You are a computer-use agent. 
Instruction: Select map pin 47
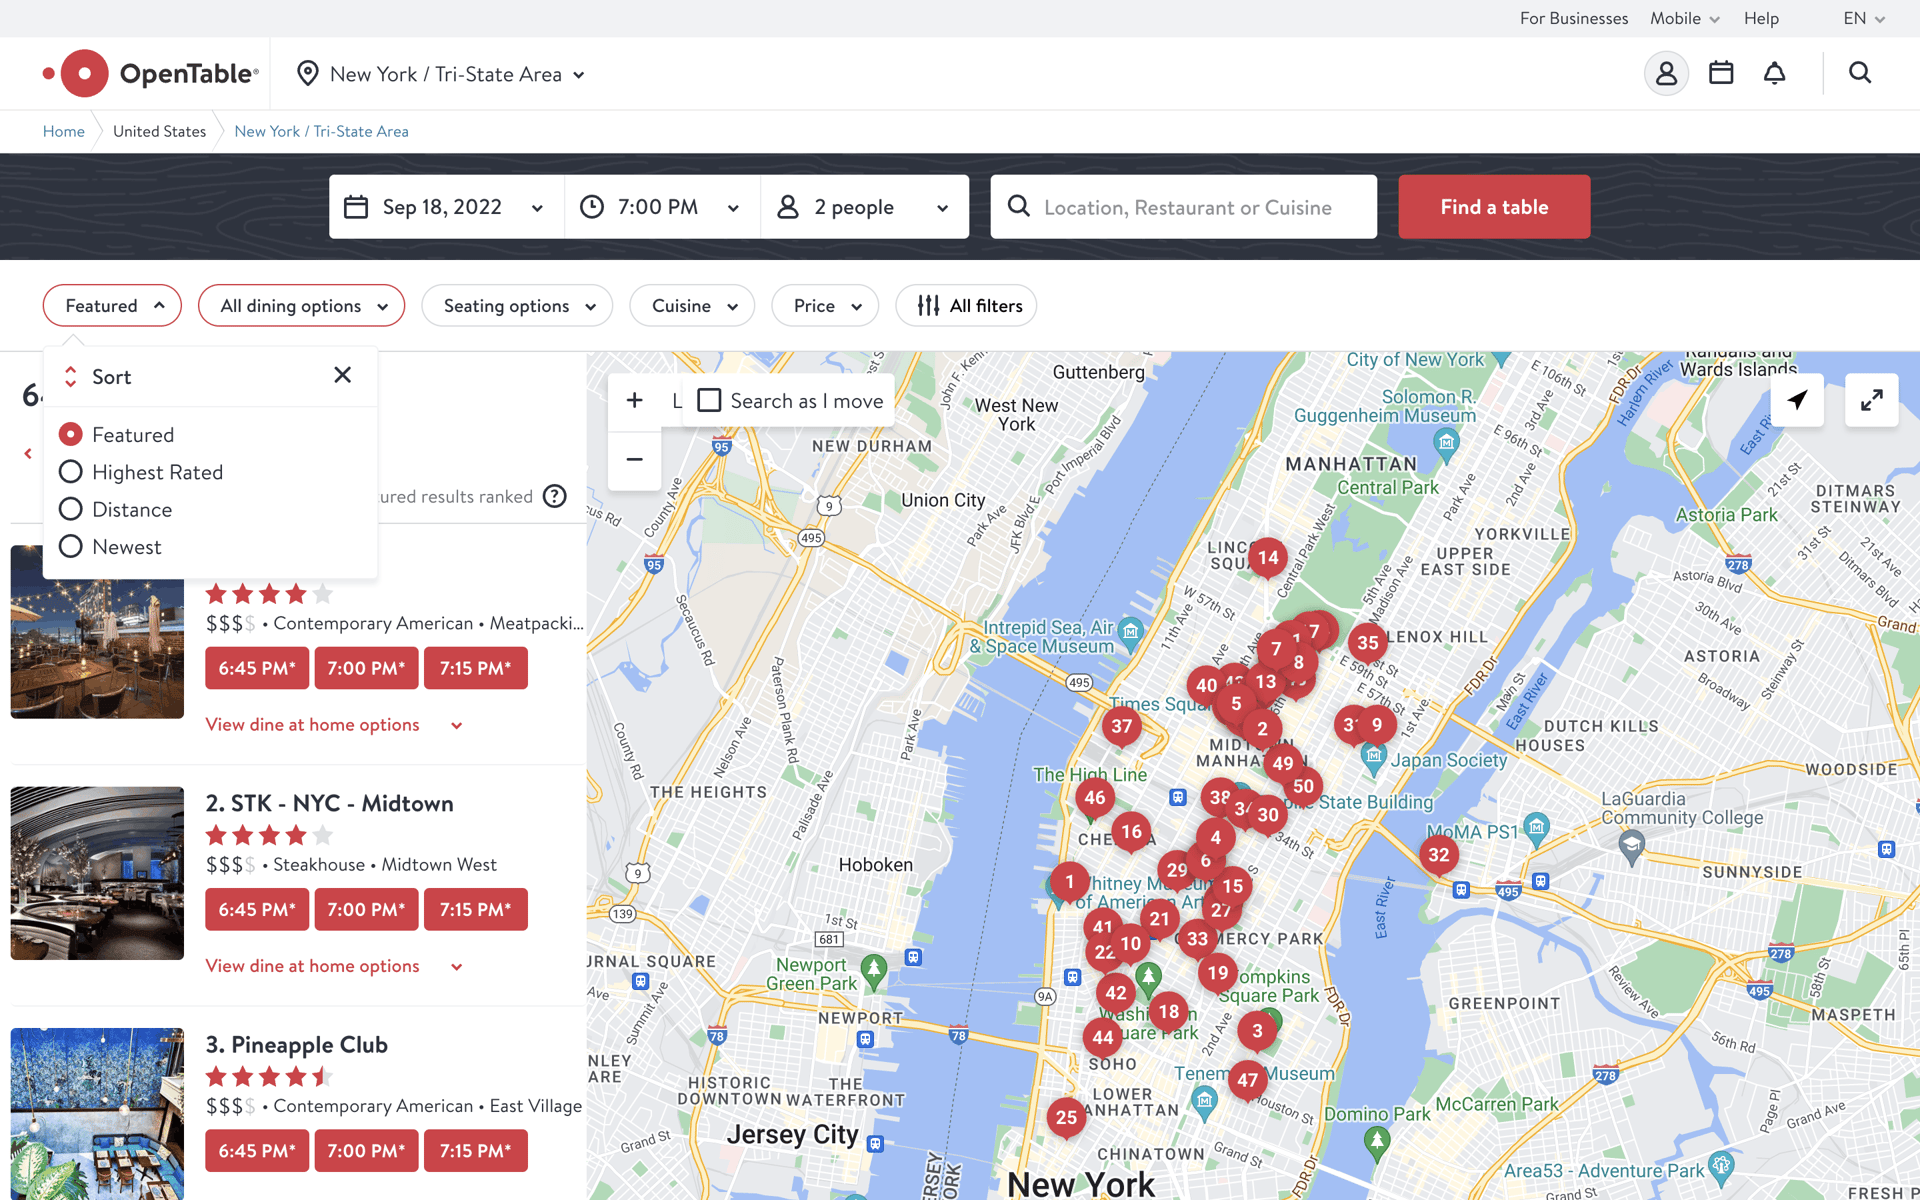[x=1247, y=1080]
